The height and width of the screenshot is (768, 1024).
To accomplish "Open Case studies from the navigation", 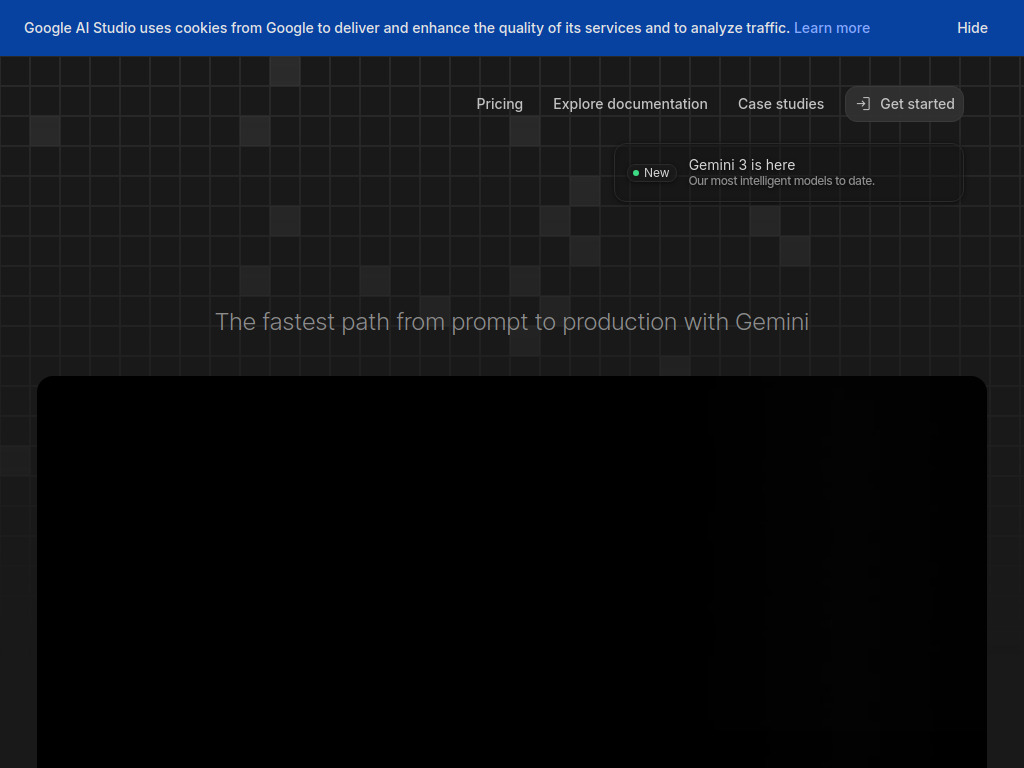I will [x=780, y=104].
